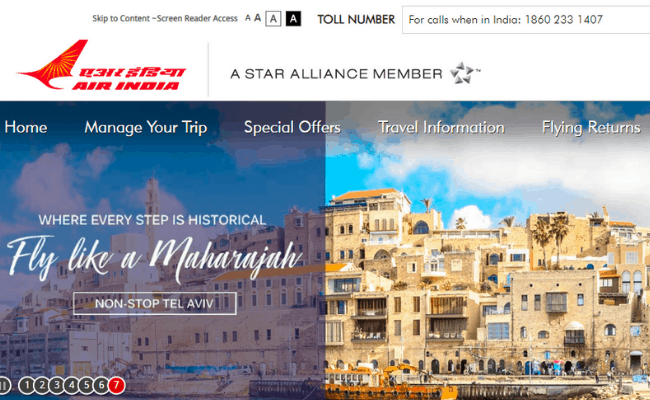Go to banner slide 5
The width and height of the screenshot is (650, 400).
click(x=87, y=385)
